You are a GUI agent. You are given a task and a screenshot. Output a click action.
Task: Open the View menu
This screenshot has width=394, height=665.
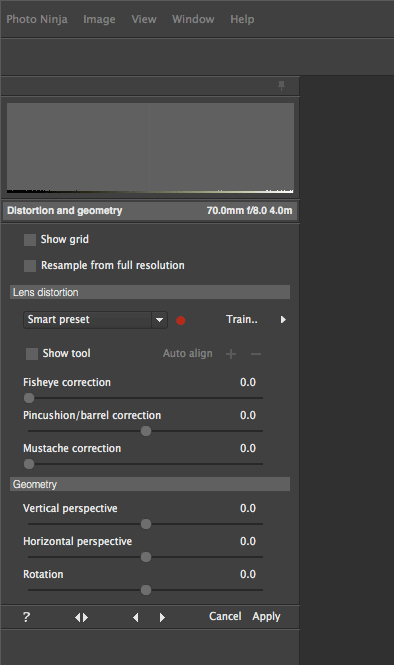(x=144, y=19)
